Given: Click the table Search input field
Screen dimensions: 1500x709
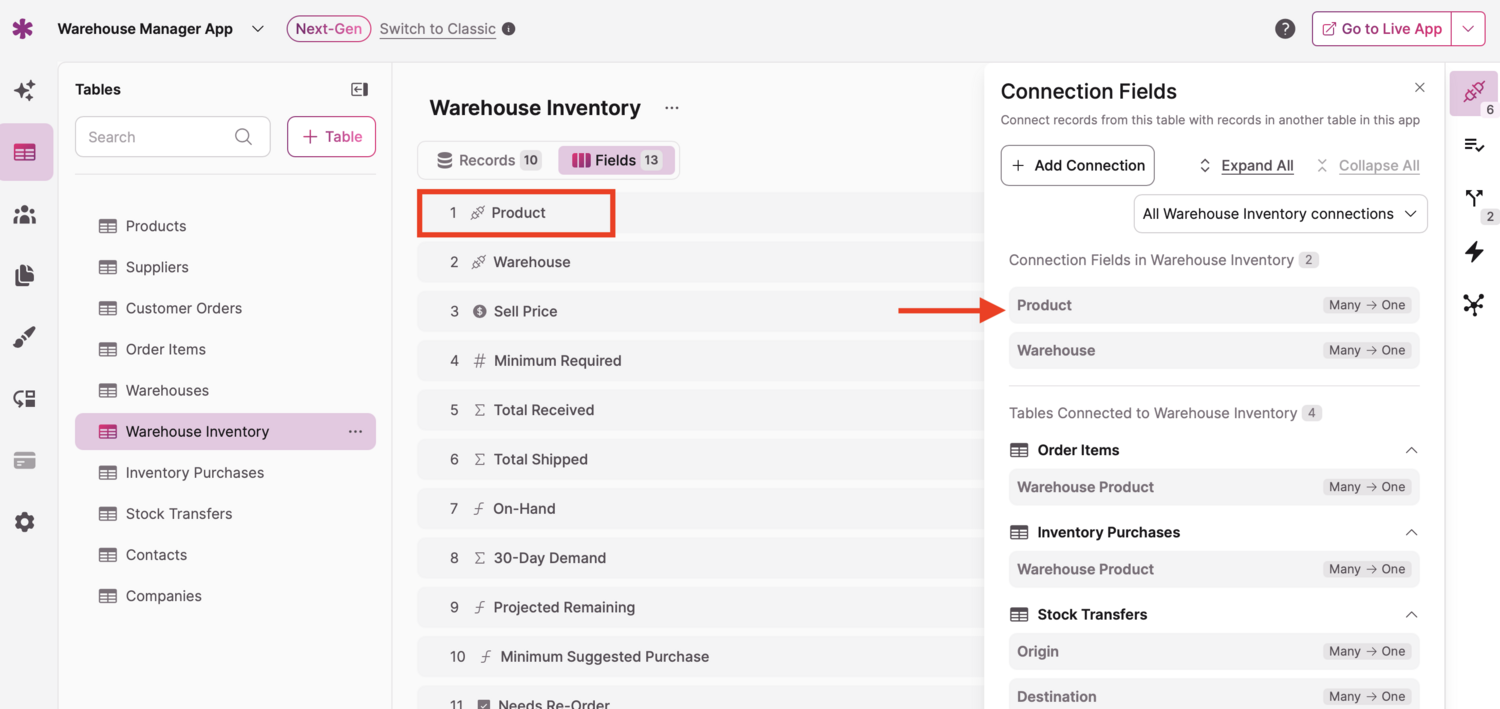Looking at the screenshot, I should tap(160, 137).
